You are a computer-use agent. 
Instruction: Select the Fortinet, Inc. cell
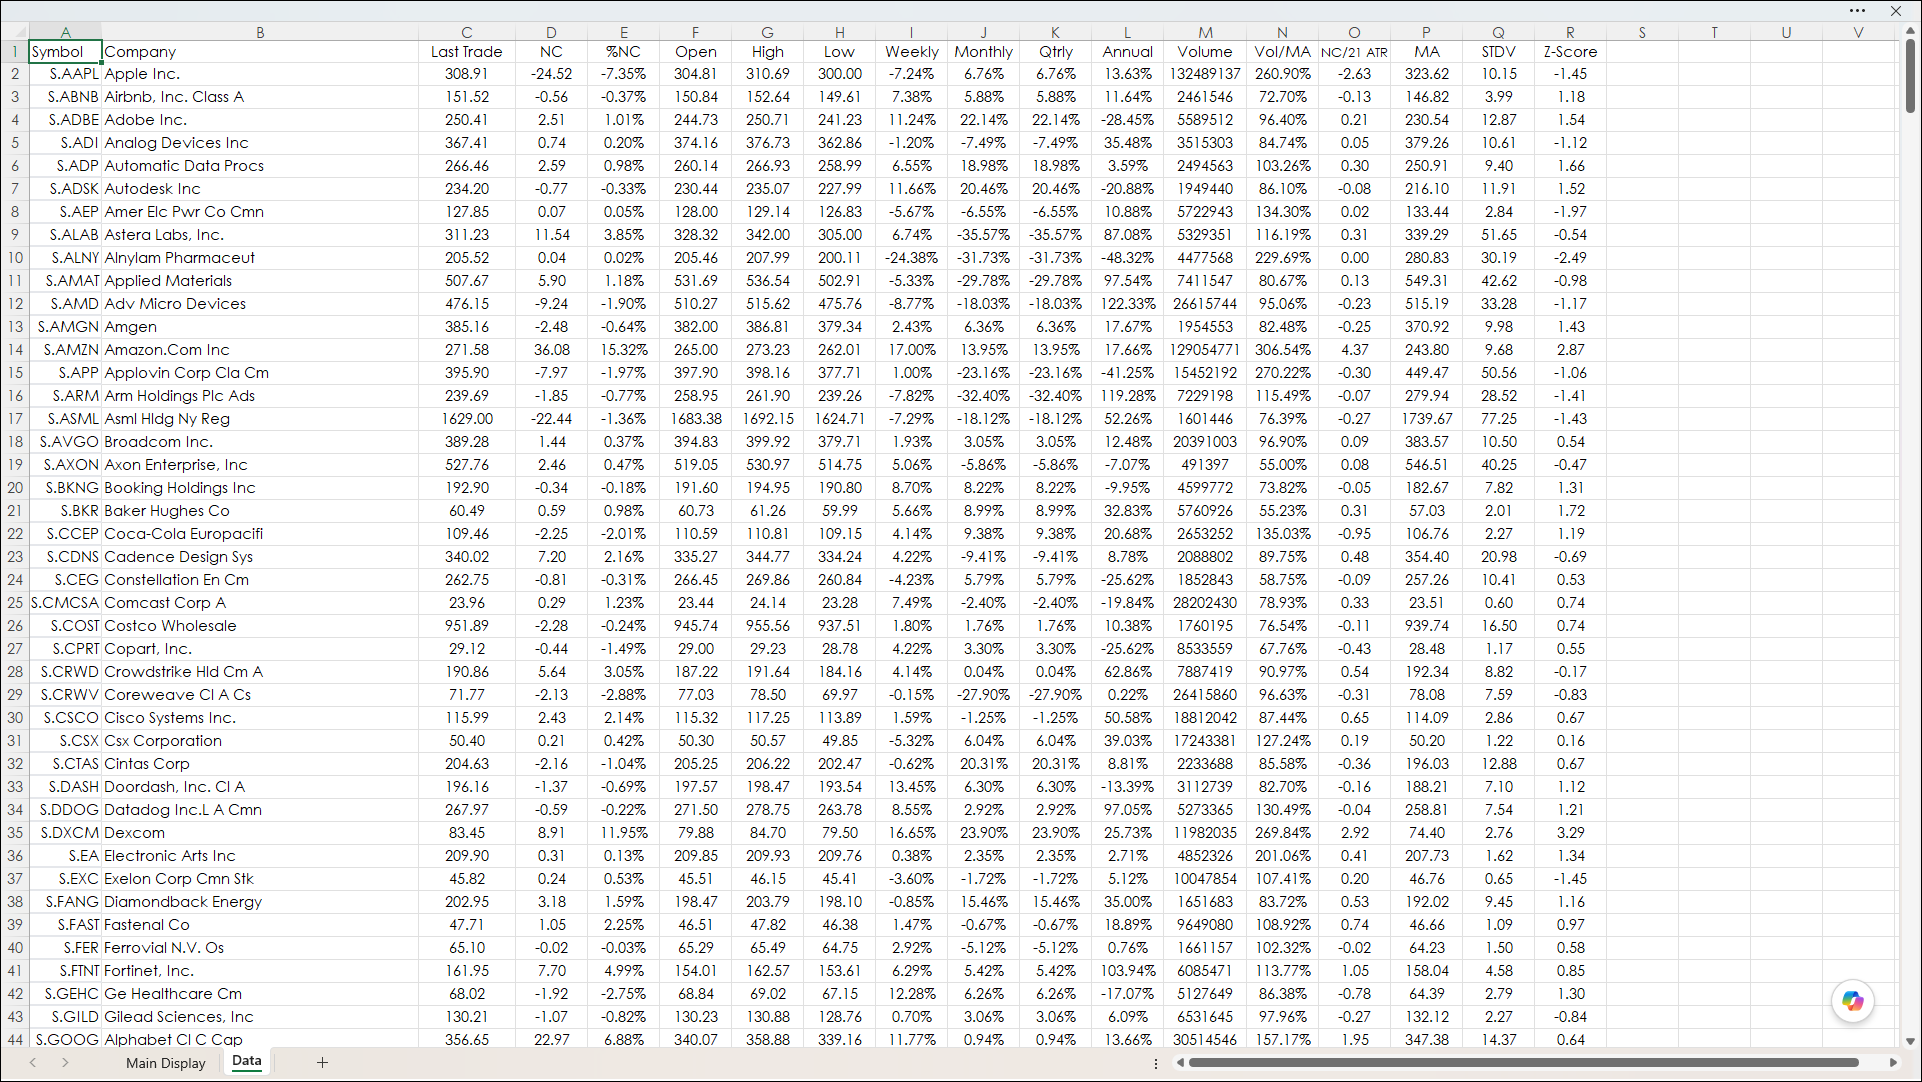[x=260, y=971]
